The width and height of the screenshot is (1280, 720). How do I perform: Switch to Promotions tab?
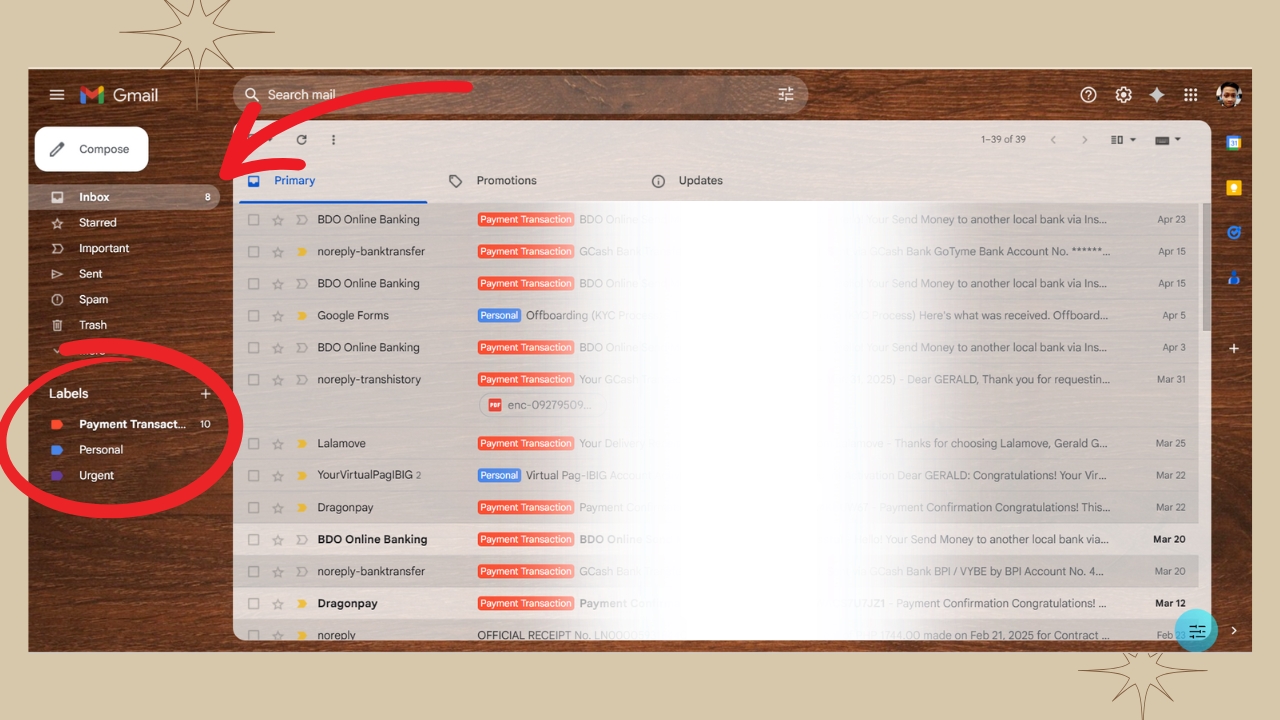pyautogui.click(x=506, y=180)
